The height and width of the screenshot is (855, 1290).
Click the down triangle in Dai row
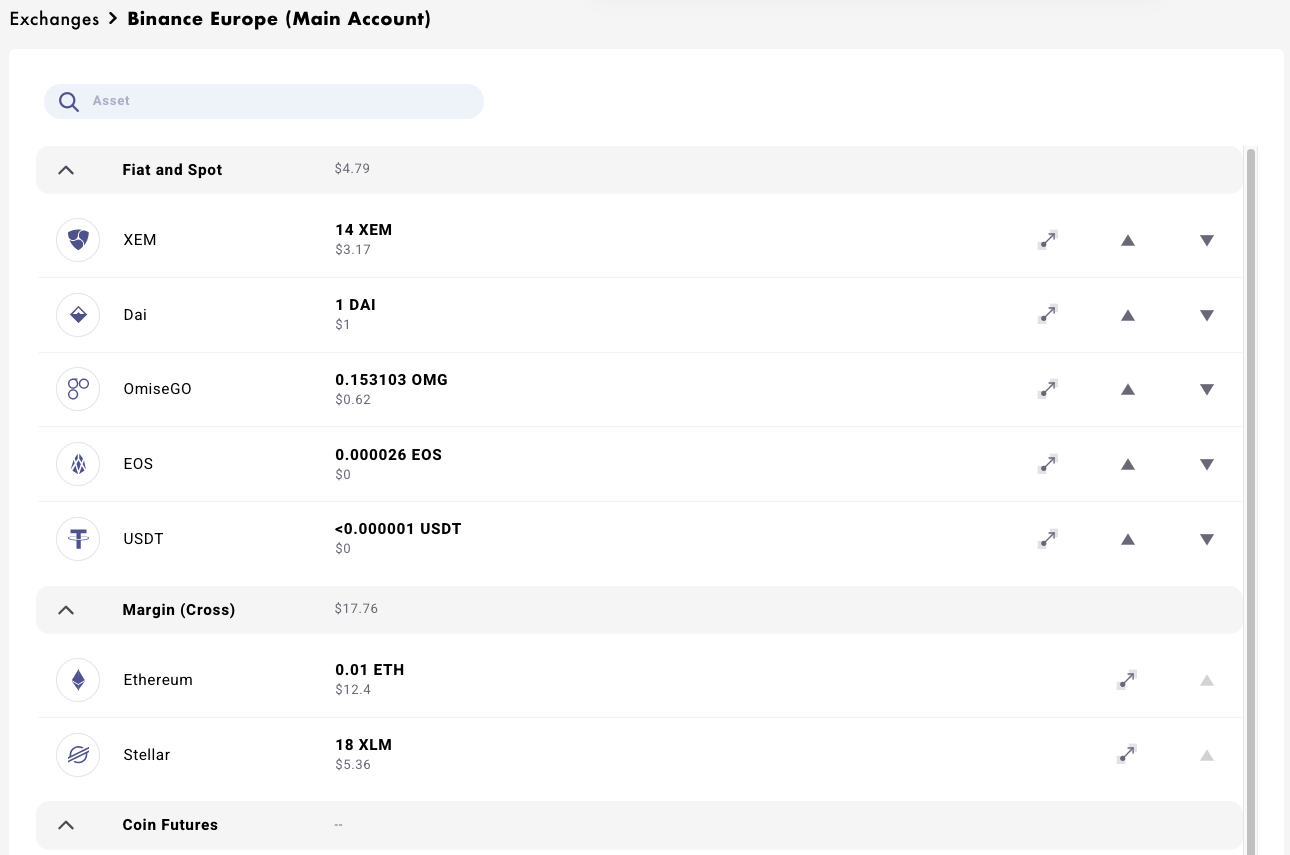tap(1207, 315)
